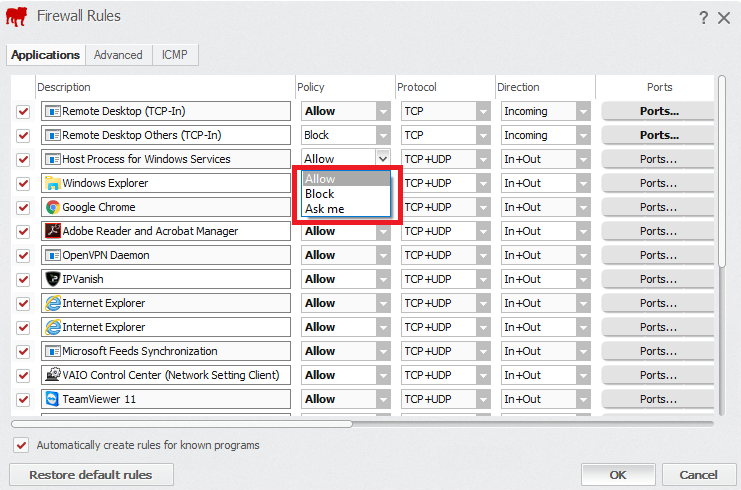The image size is (741, 490).
Task: Select Allow in the open policy list
Action: click(x=346, y=179)
